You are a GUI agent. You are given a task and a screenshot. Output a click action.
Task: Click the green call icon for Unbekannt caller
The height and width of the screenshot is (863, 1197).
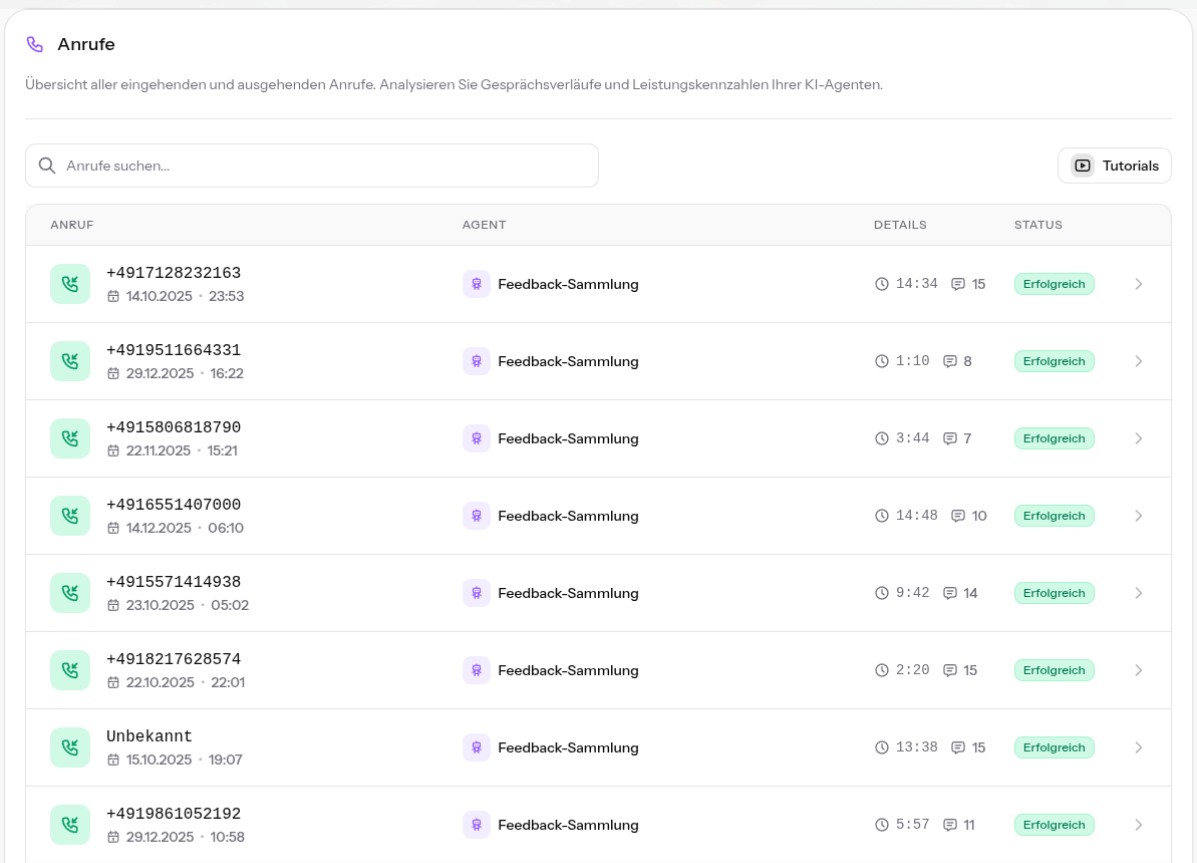coord(70,748)
